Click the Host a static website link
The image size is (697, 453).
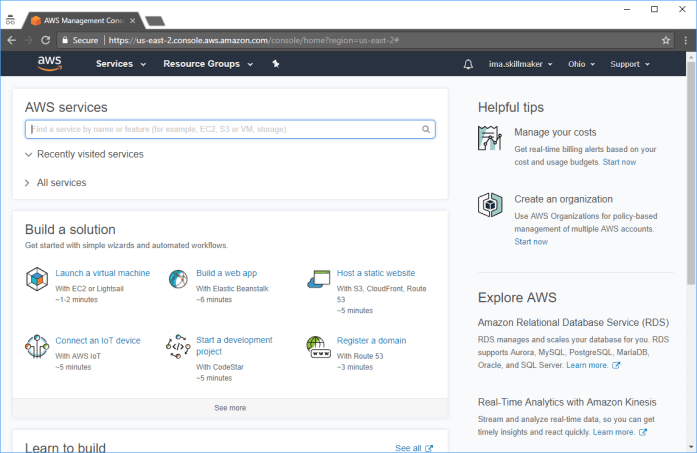point(376,273)
